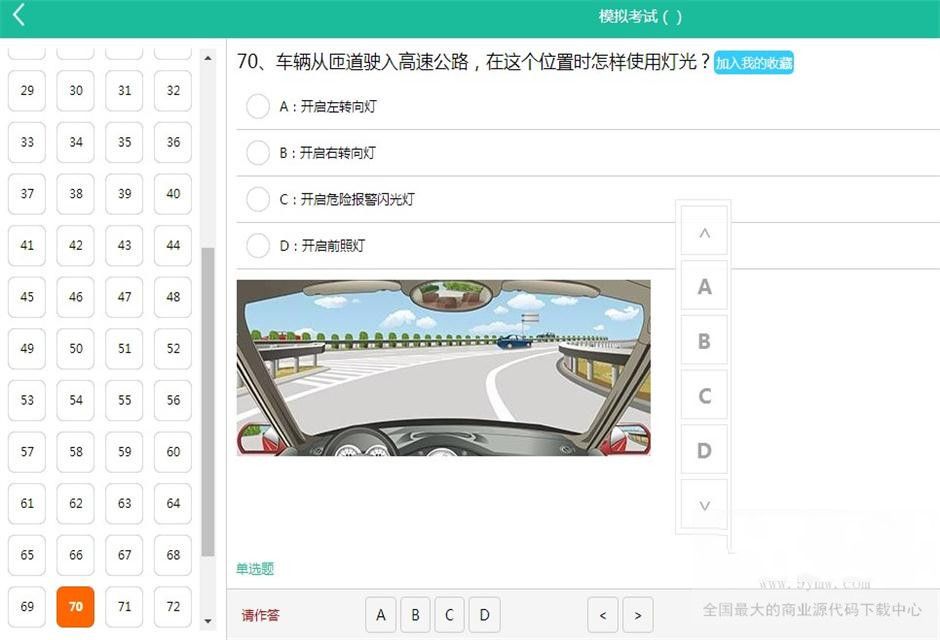Select radio option A: 开启左转向灯
Image resolution: width=940 pixels, height=640 pixels.
click(258, 106)
